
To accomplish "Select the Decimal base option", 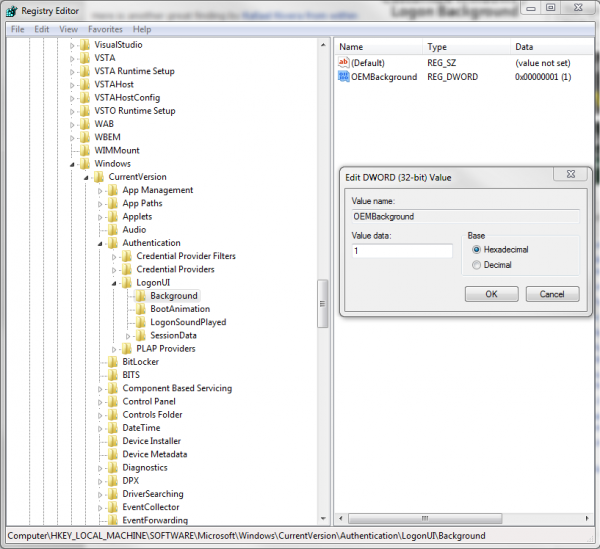I will [x=476, y=265].
